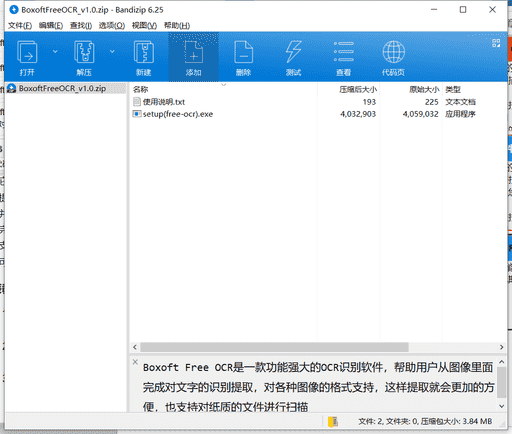Screen dimensions: 512x434
Task: Click the Bandizip app icon in title bar
Action: pos(14,10)
